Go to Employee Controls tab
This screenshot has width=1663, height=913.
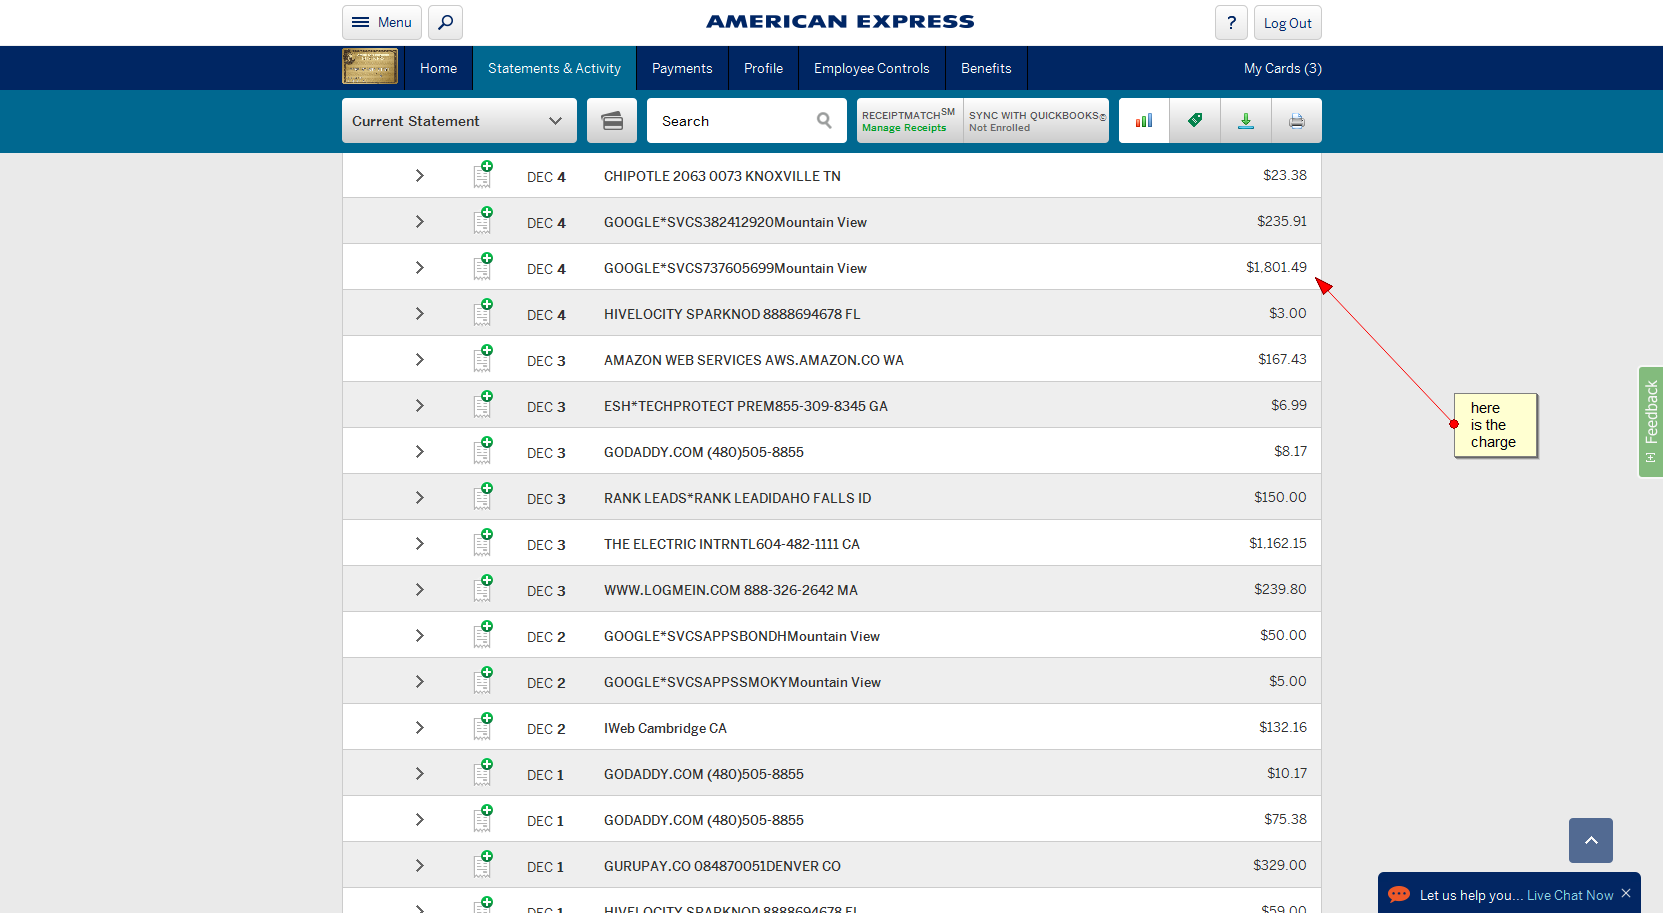(x=871, y=68)
